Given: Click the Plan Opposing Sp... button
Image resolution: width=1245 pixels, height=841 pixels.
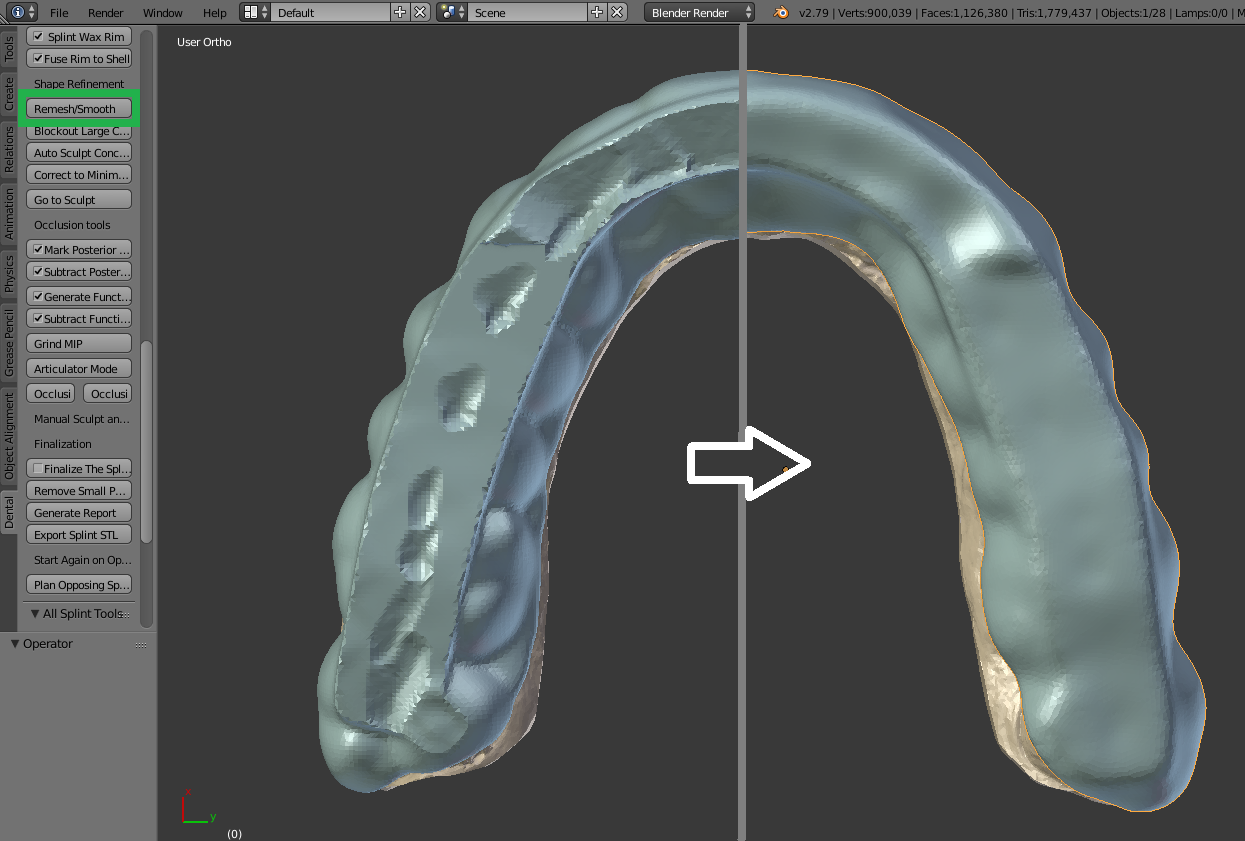Looking at the screenshot, I should click(79, 585).
